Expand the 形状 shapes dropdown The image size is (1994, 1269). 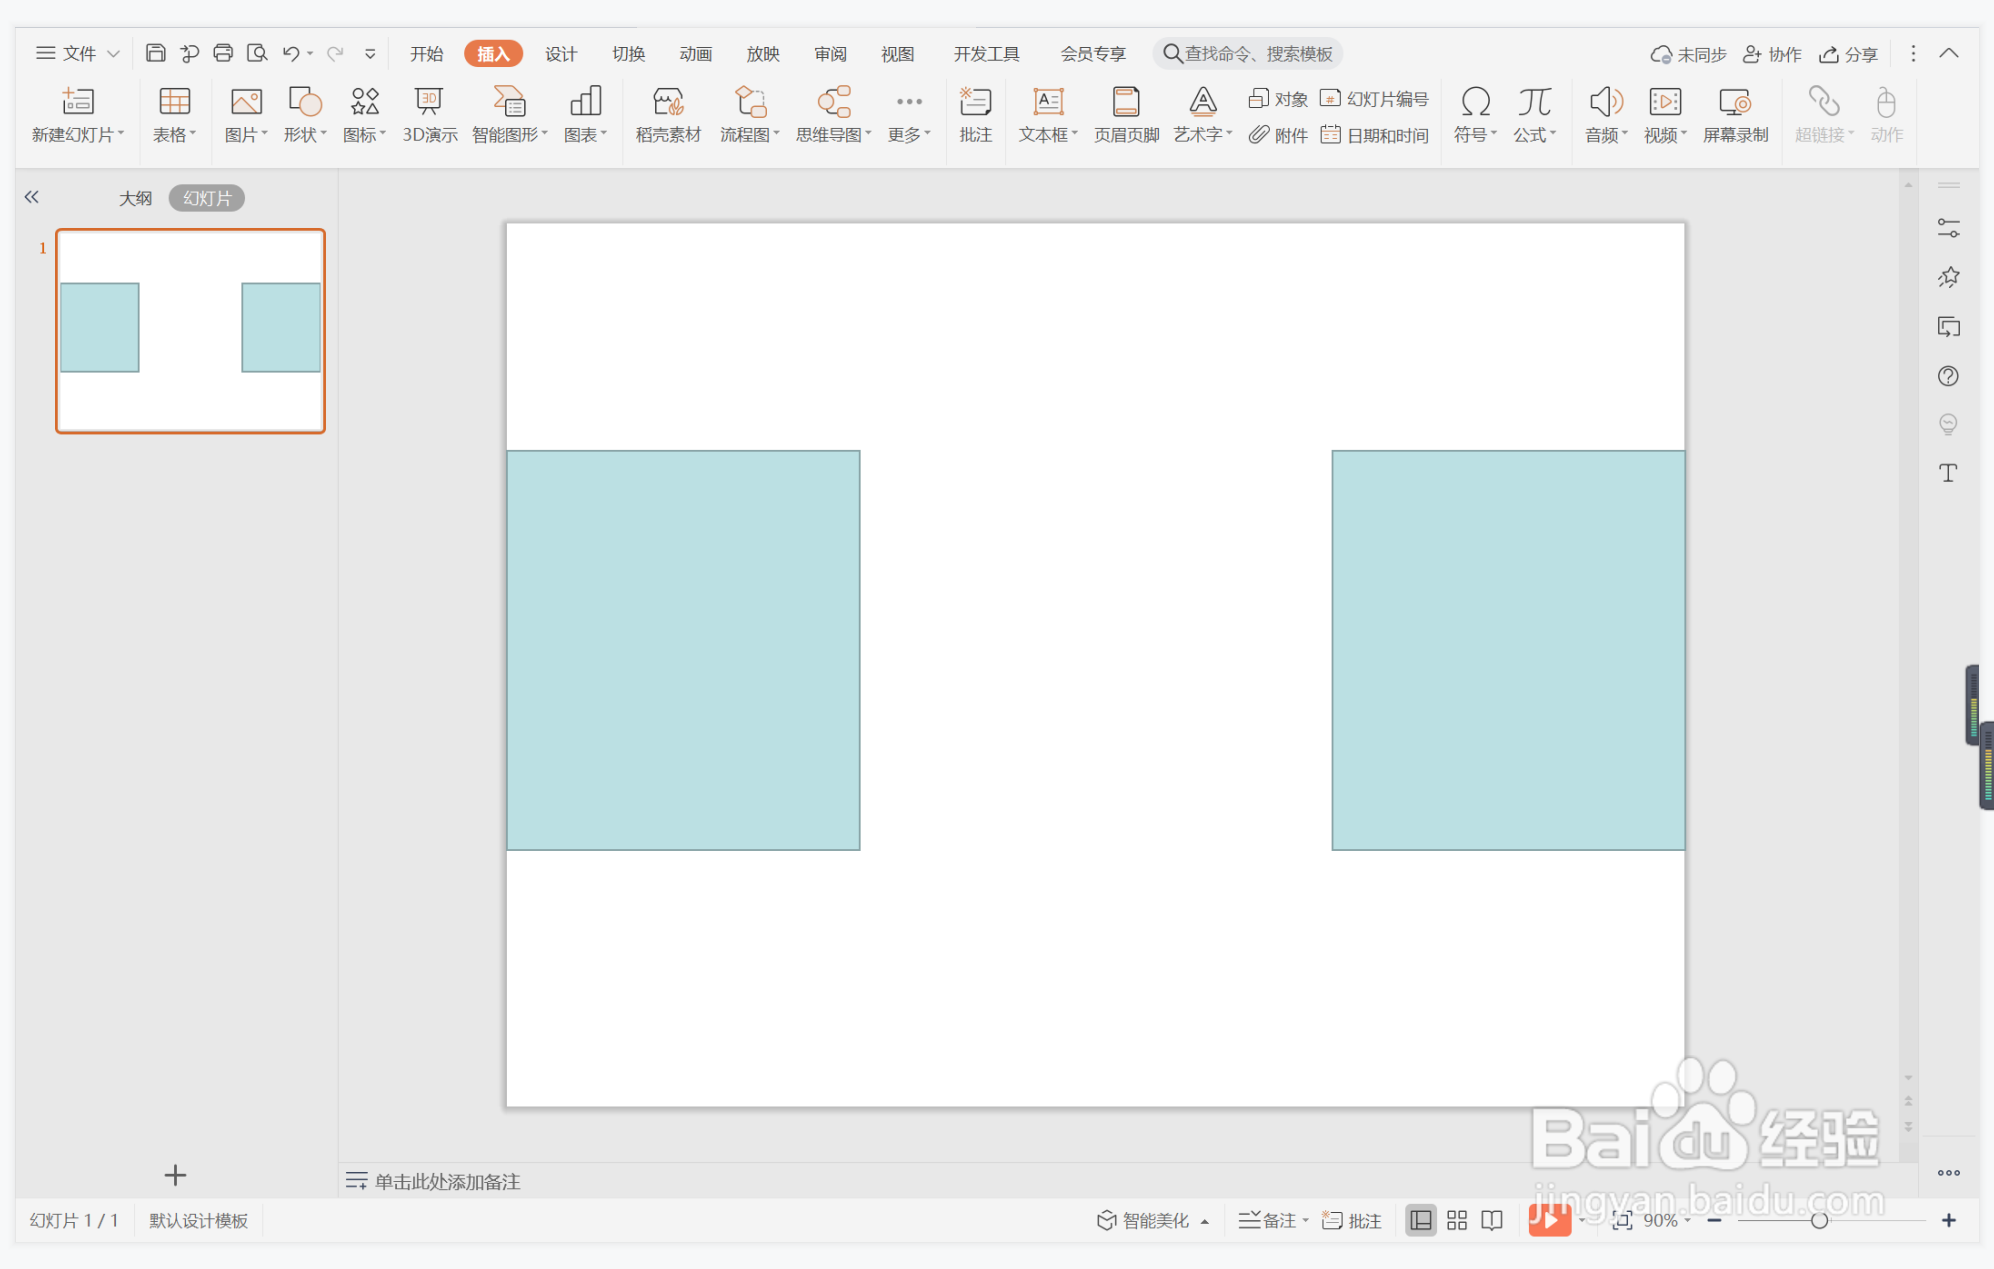point(305,135)
